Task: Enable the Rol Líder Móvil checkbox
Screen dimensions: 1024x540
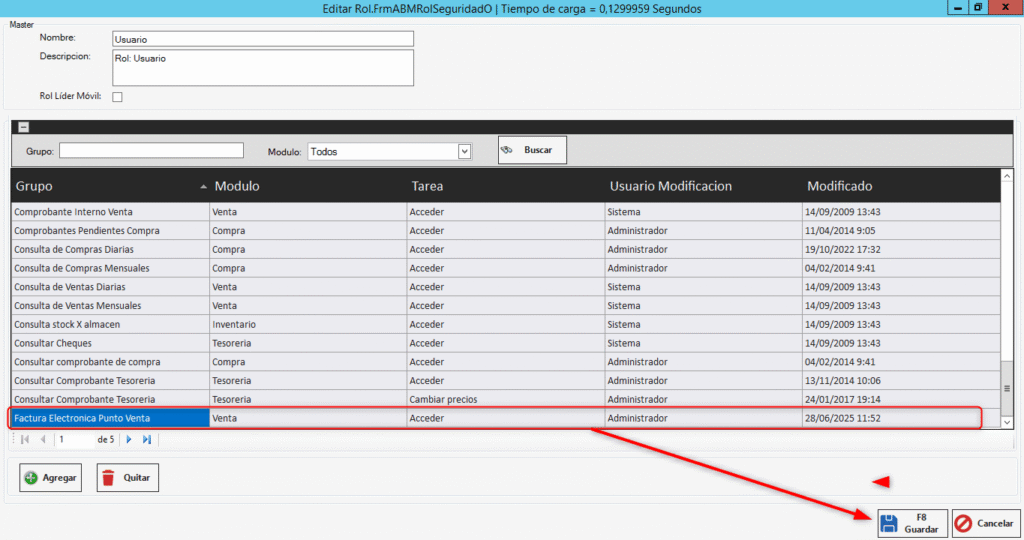Action: click(x=117, y=97)
